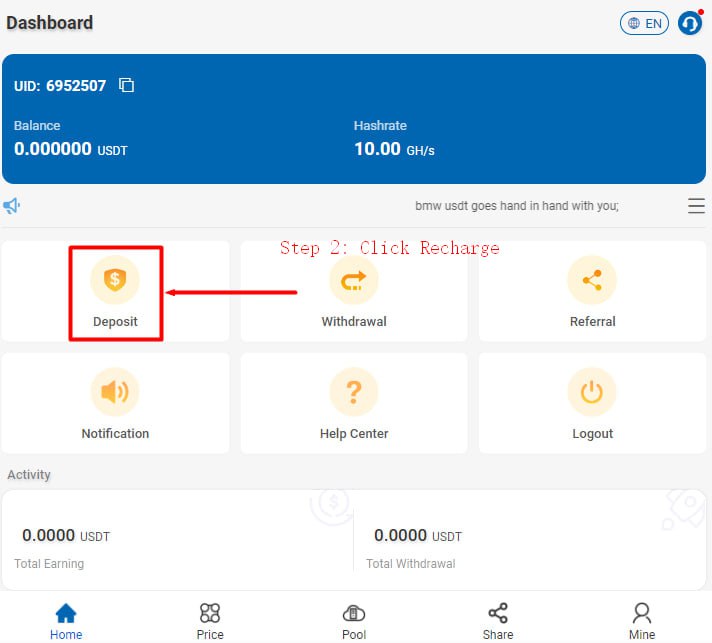Image resolution: width=712 pixels, height=643 pixels.
Task: Click the Deposit shield icon
Action: (x=115, y=280)
